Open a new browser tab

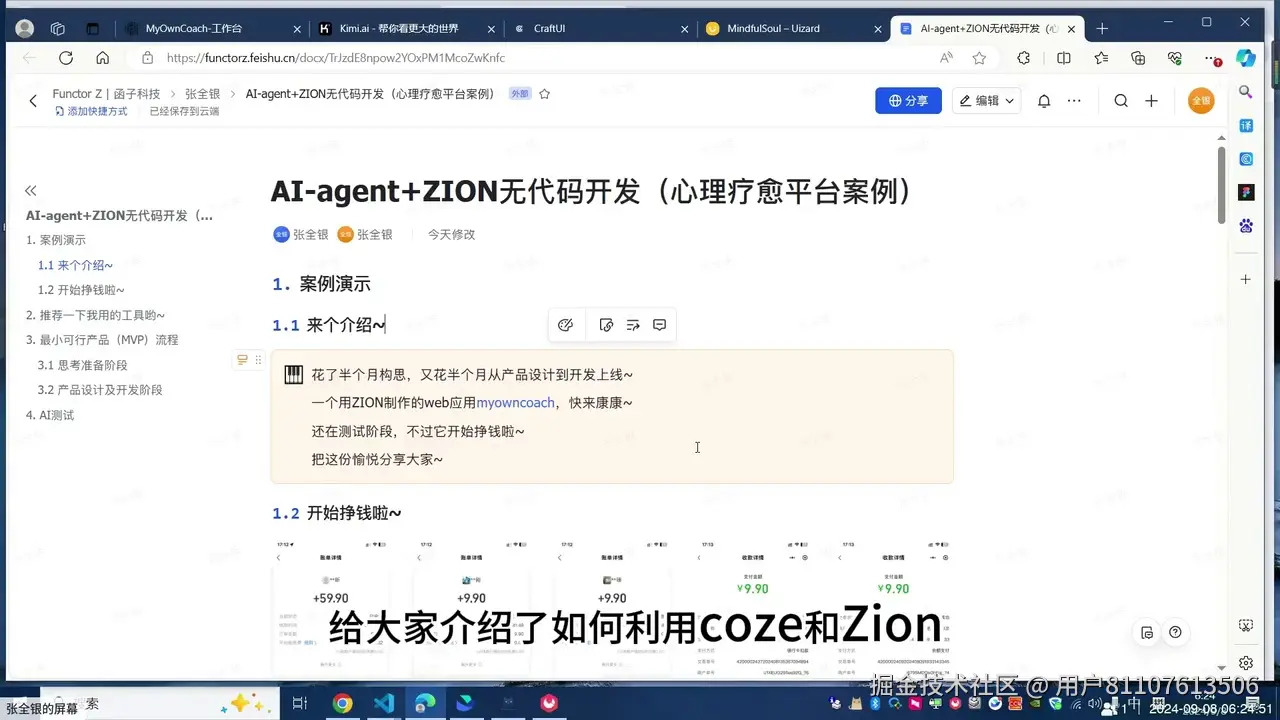(x=1102, y=29)
